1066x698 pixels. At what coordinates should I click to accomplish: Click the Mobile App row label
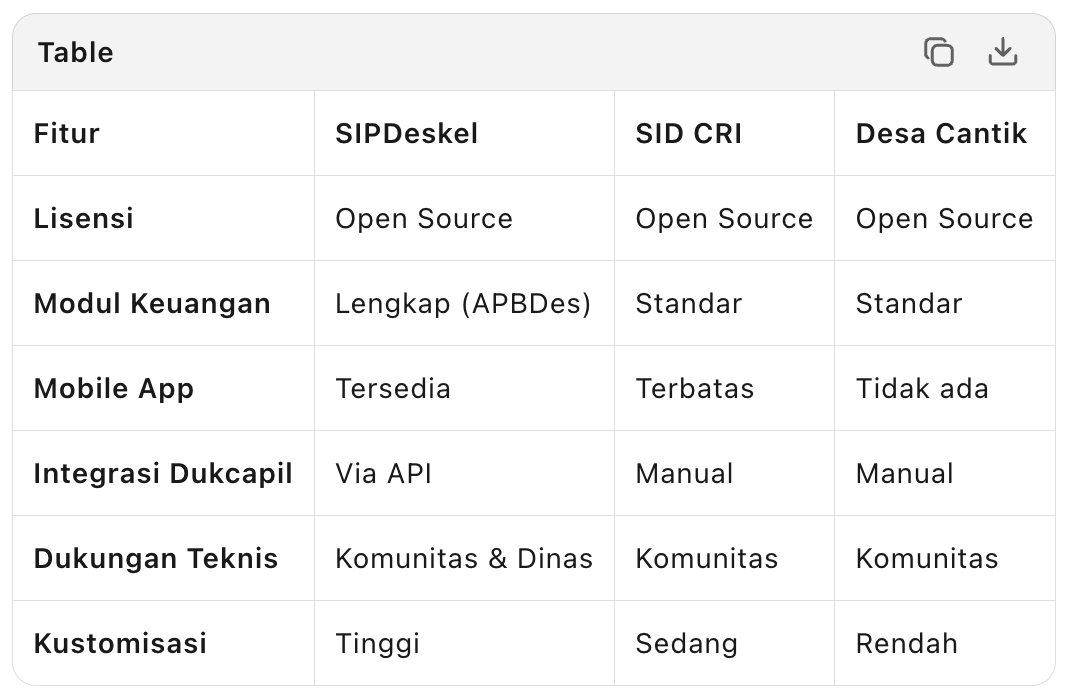(114, 388)
